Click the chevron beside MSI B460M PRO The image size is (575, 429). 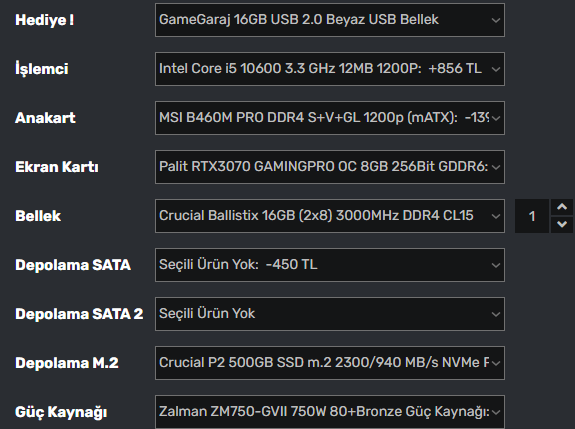496,118
